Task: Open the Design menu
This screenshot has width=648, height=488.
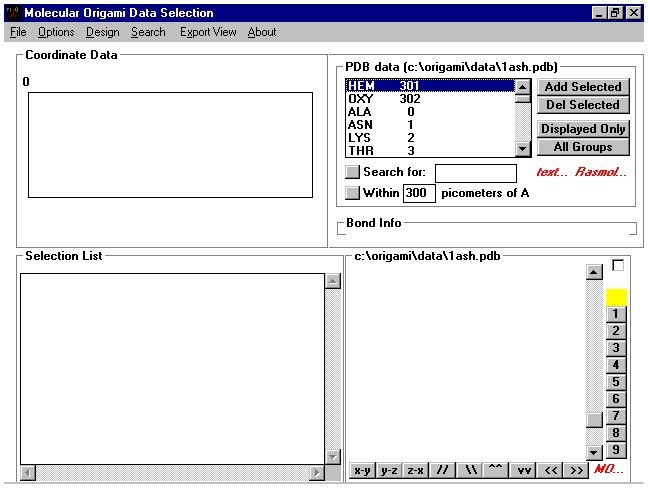Action: (102, 32)
